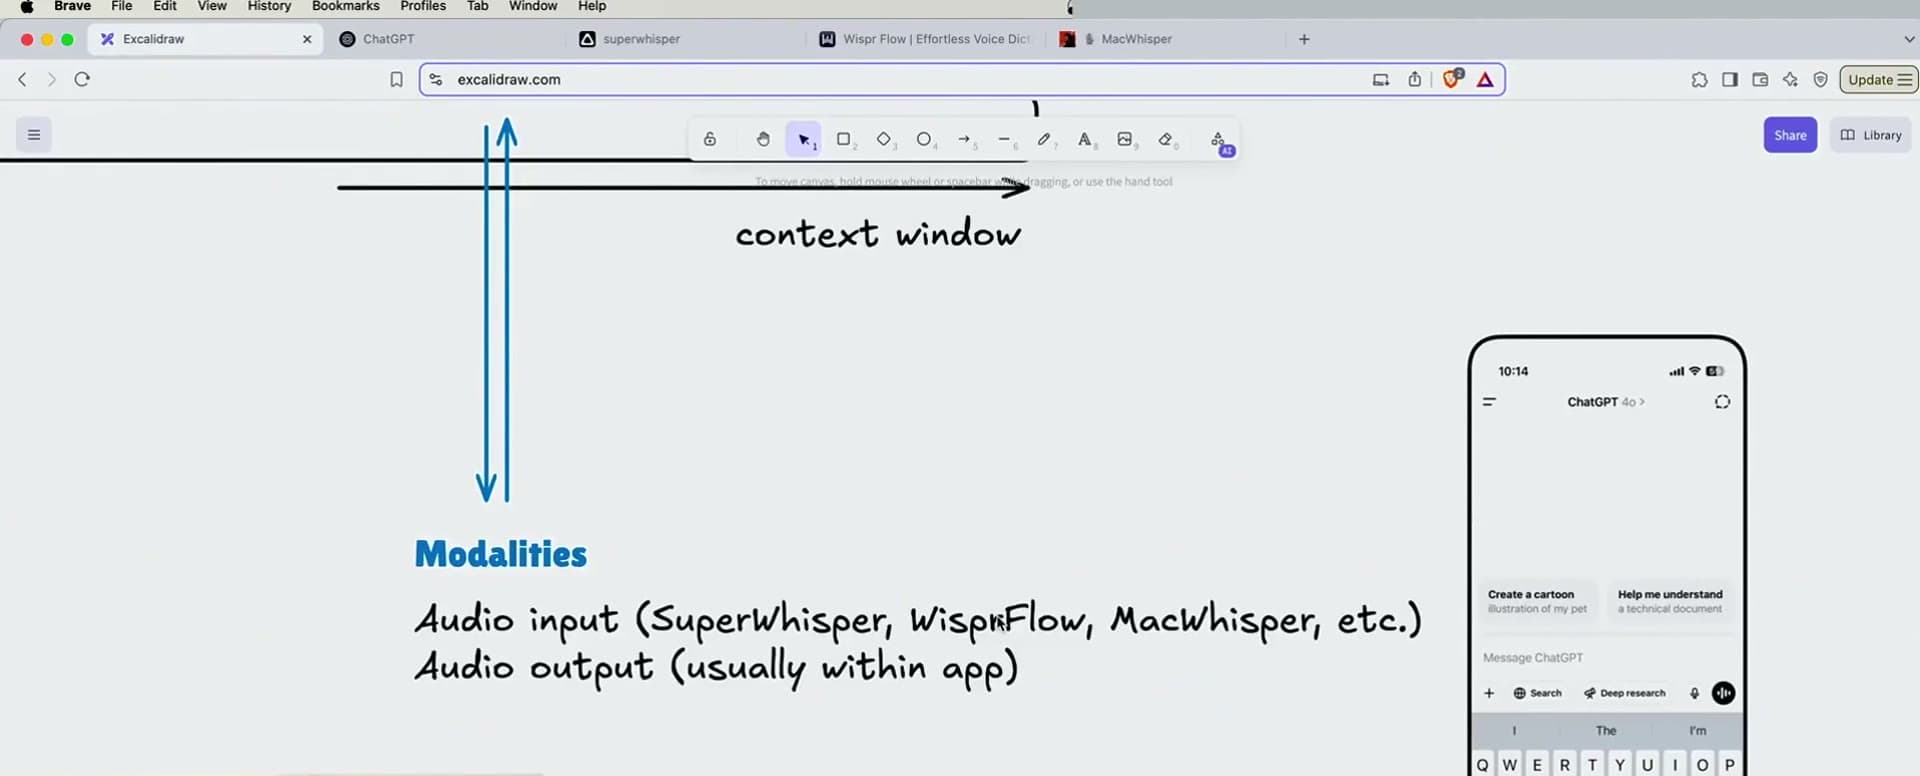Open the Tab menu in menu bar
This screenshot has width=1920, height=776.
point(478,6)
